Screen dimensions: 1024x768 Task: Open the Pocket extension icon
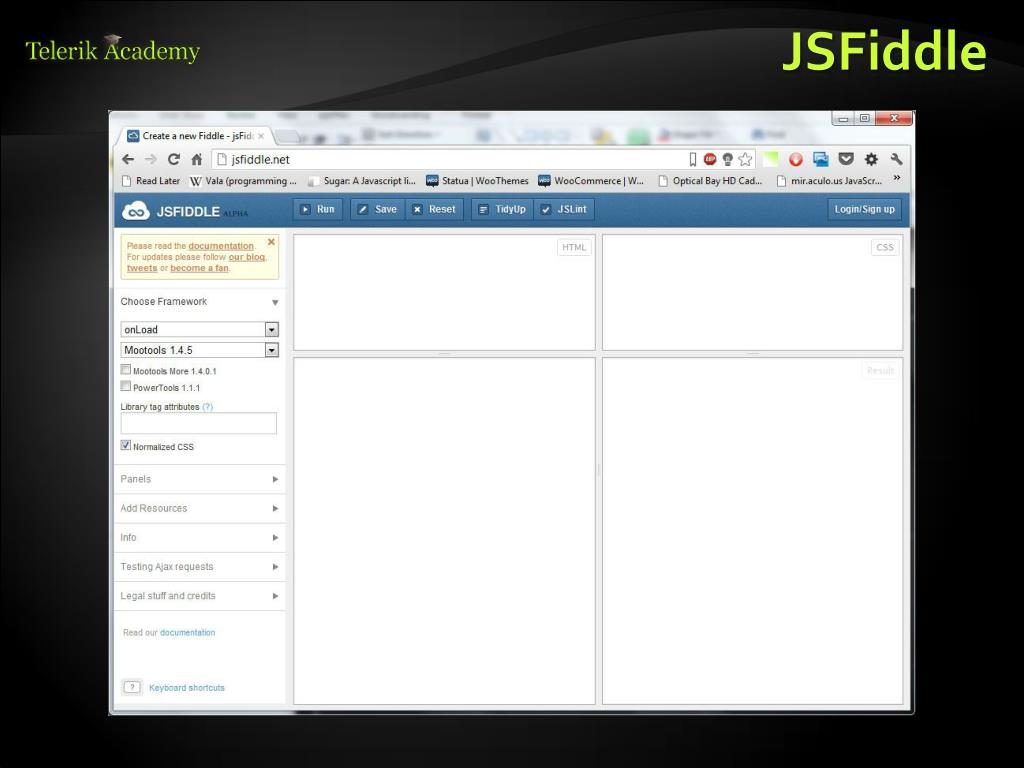coord(846,159)
